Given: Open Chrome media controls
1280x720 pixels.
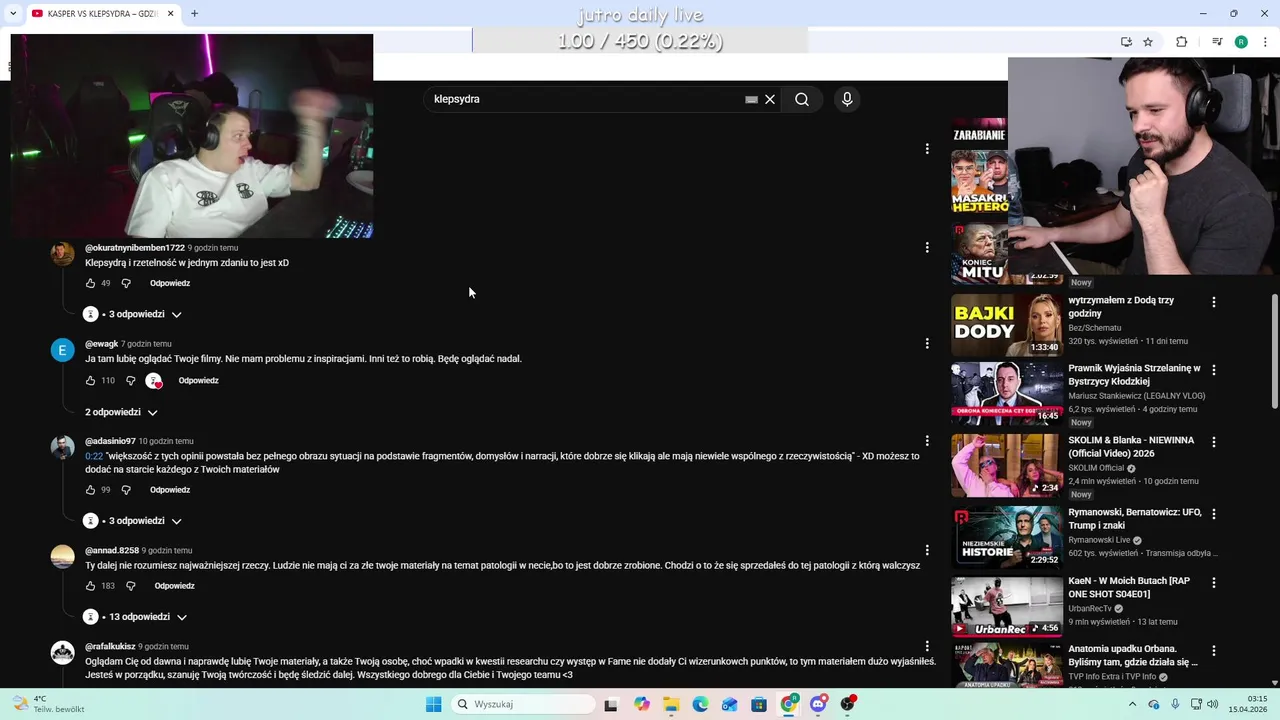Looking at the screenshot, I should pyautogui.click(x=1217, y=42).
